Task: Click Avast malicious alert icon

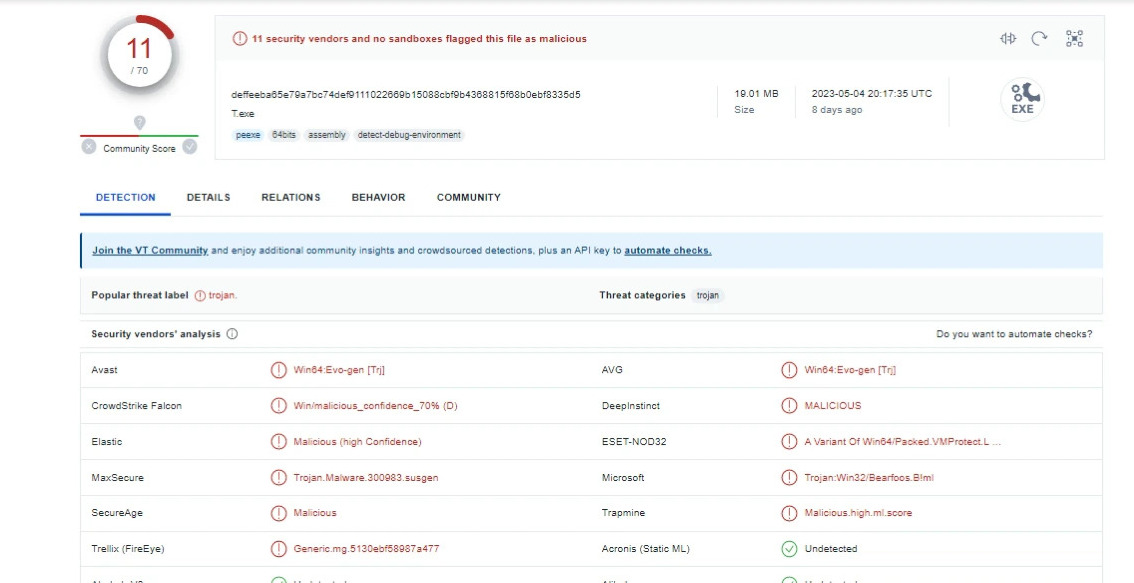Action: (x=278, y=370)
